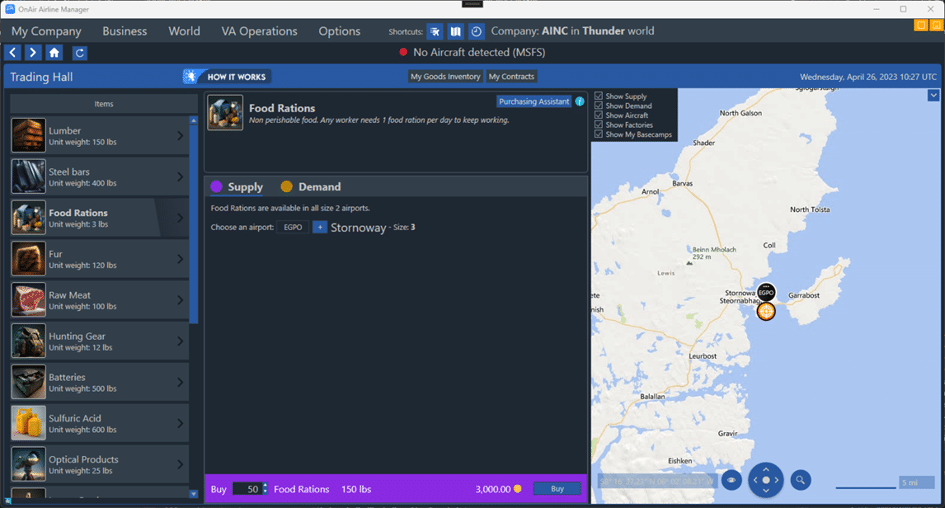This screenshot has width=945, height=508.
Task: Click the Items column header
Action: coord(104,104)
